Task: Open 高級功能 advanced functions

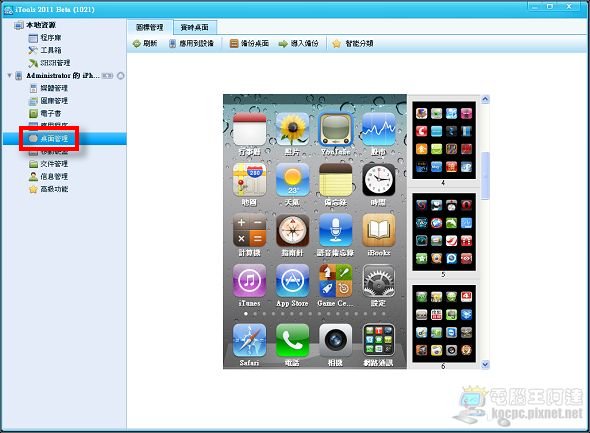Action: coord(49,189)
